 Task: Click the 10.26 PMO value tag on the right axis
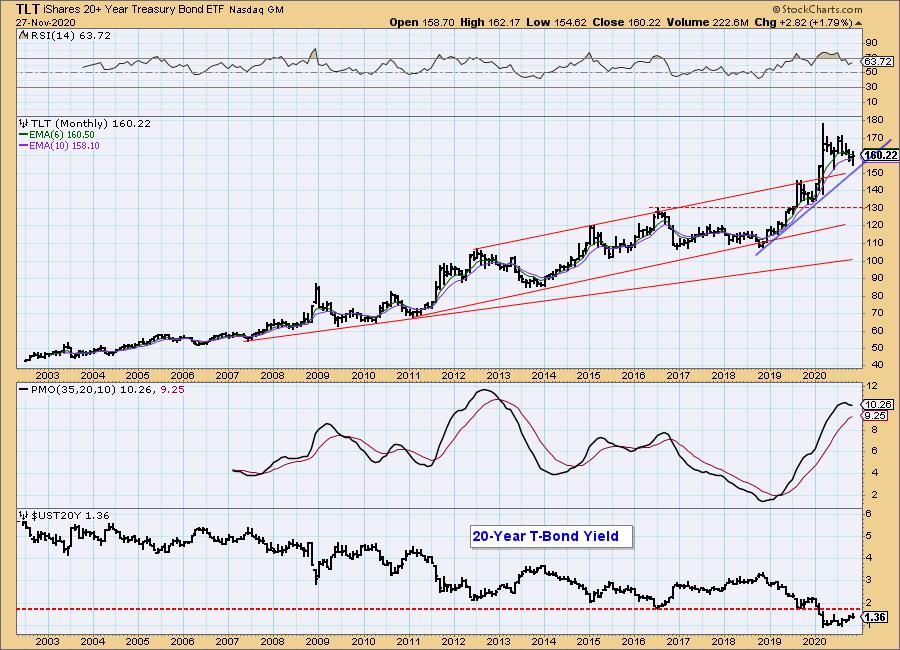[x=876, y=405]
